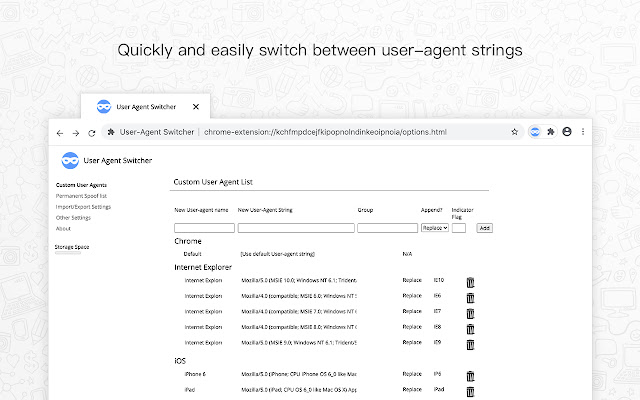Open the About sidebar link
The image size is (640, 400).
click(63, 228)
